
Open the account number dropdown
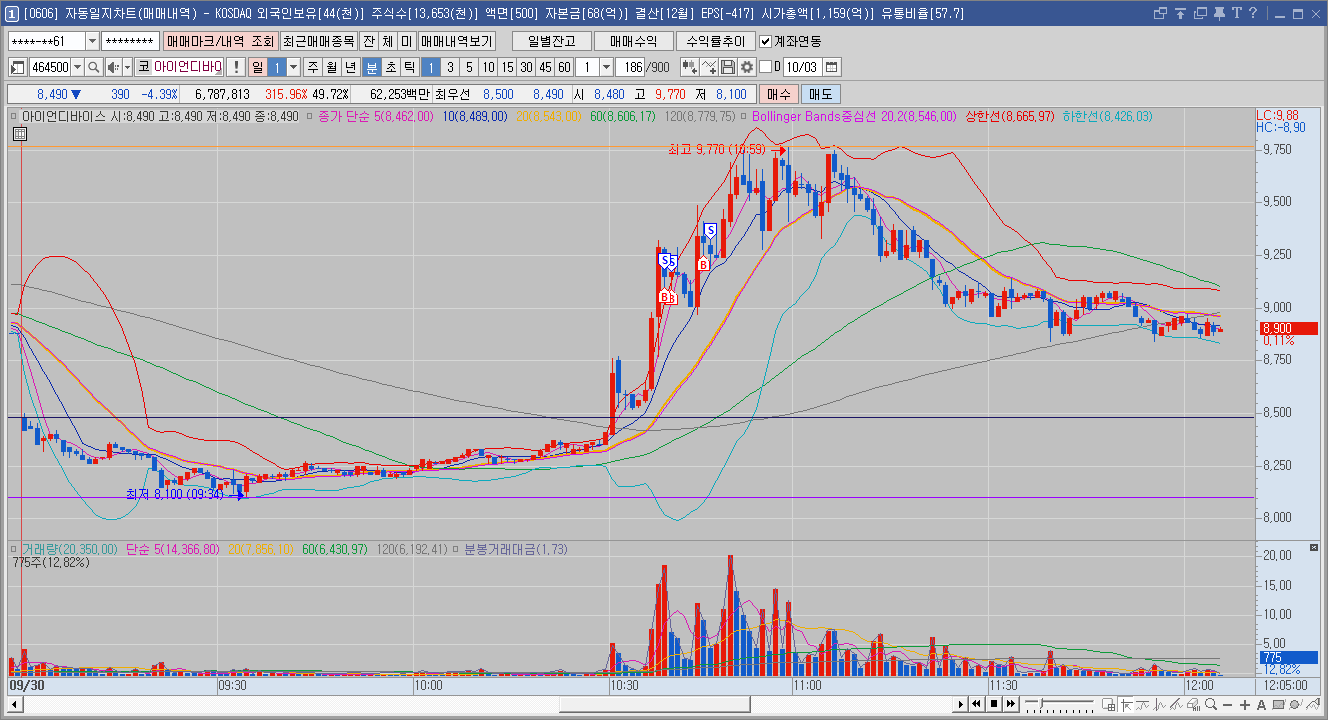[93, 41]
